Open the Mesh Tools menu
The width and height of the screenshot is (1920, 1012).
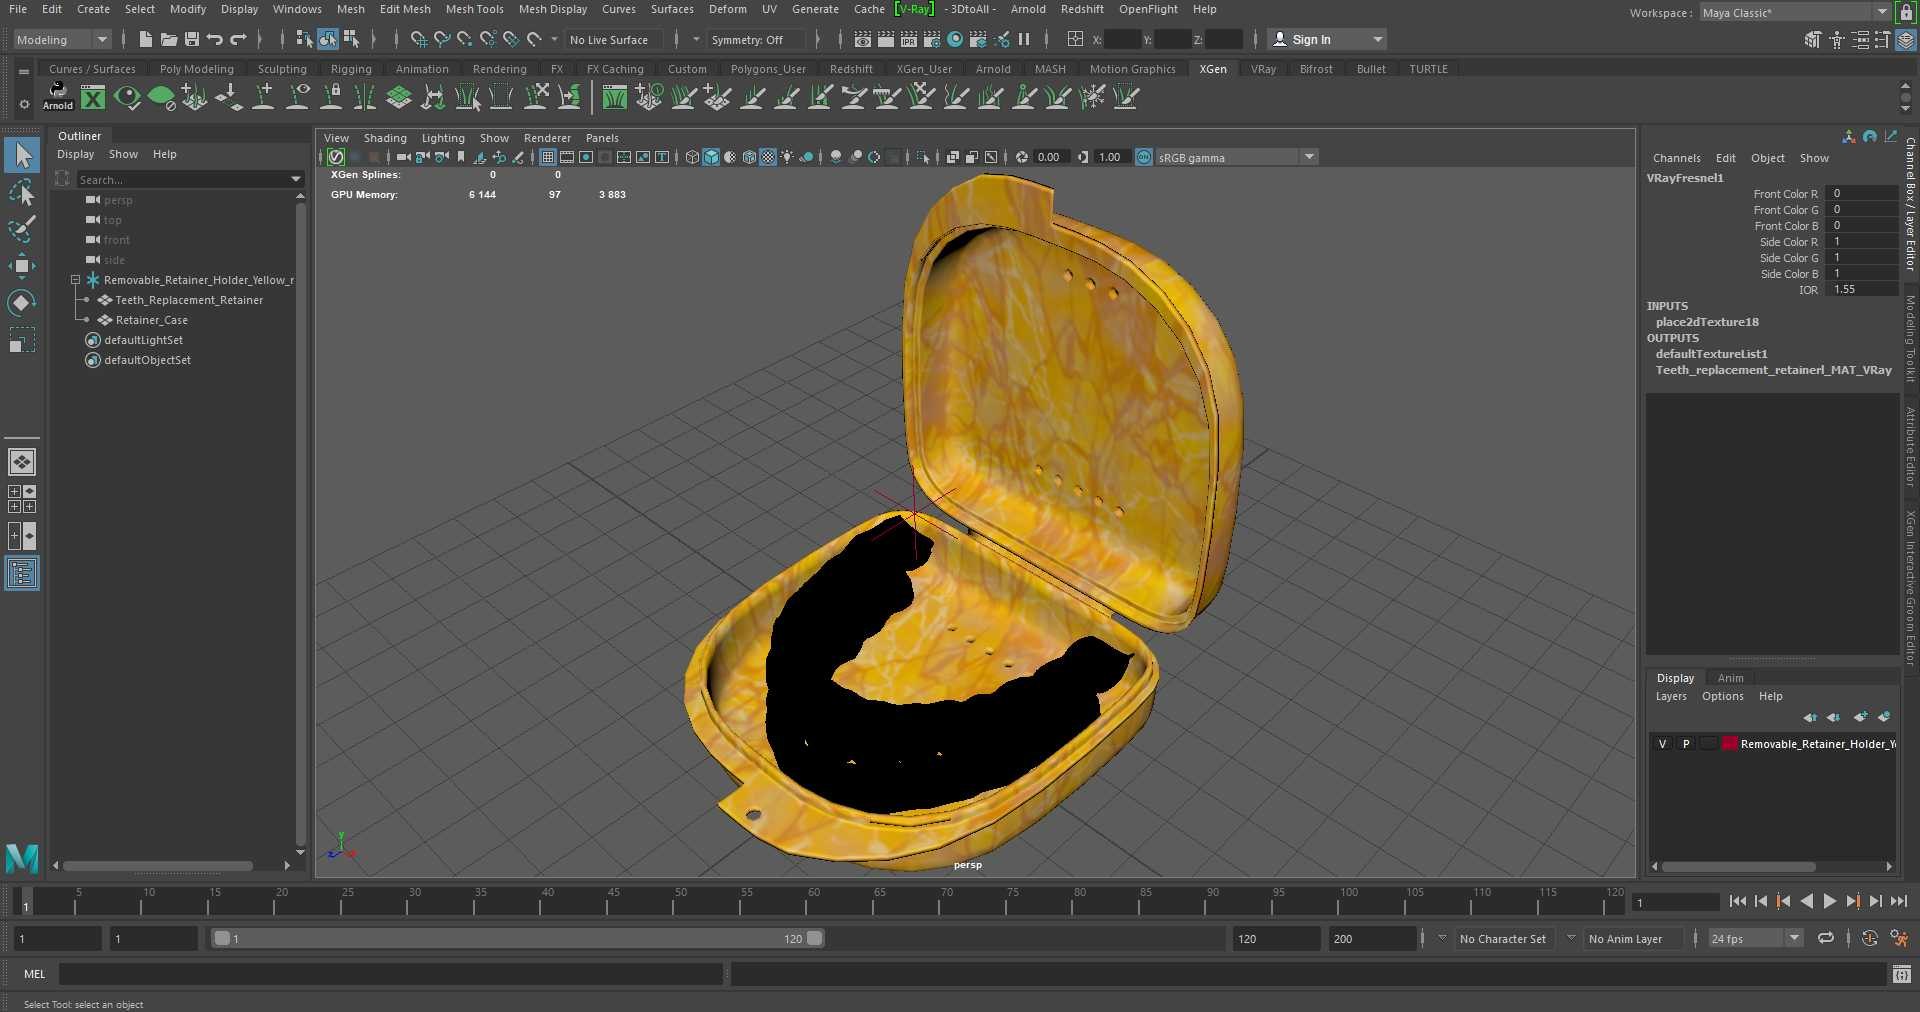(474, 9)
